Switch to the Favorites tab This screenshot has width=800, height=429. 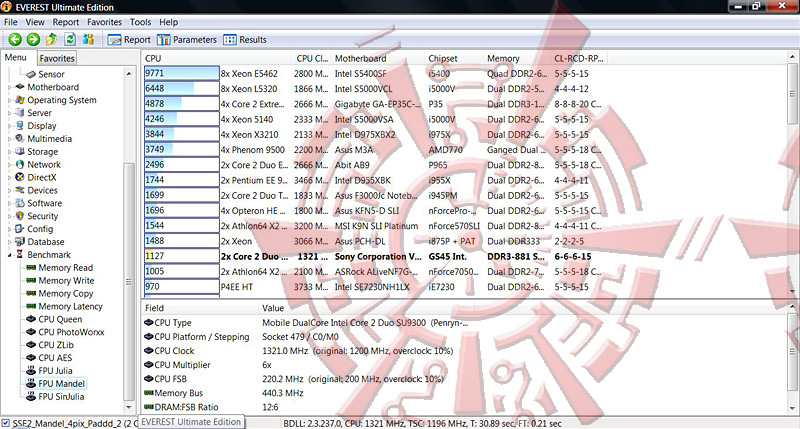(x=57, y=58)
